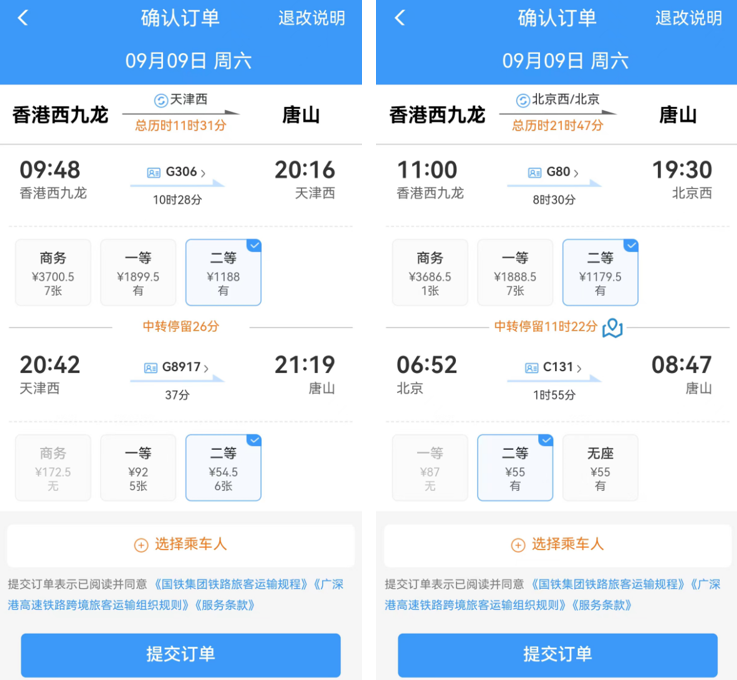The height and width of the screenshot is (680, 737).
Task: Tap the ID card icon beside G8917
Action: tap(151, 368)
